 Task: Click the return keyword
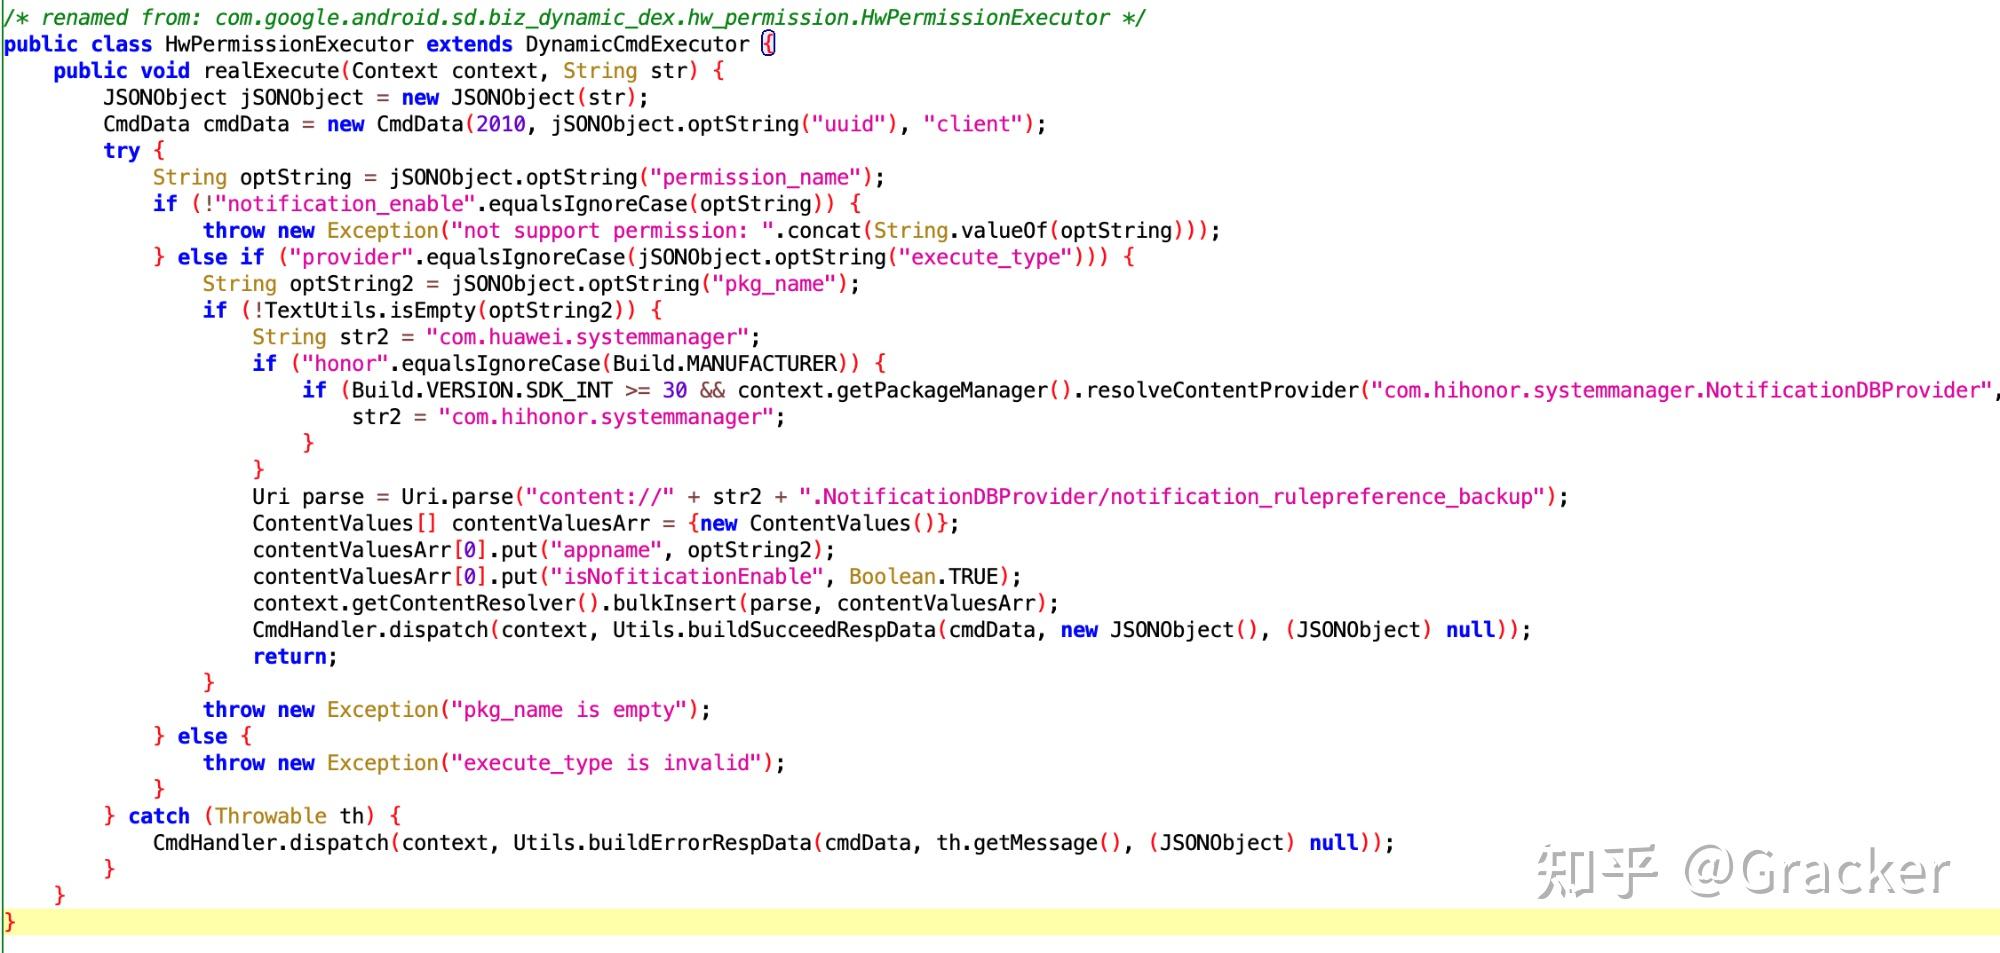[x=289, y=657]
